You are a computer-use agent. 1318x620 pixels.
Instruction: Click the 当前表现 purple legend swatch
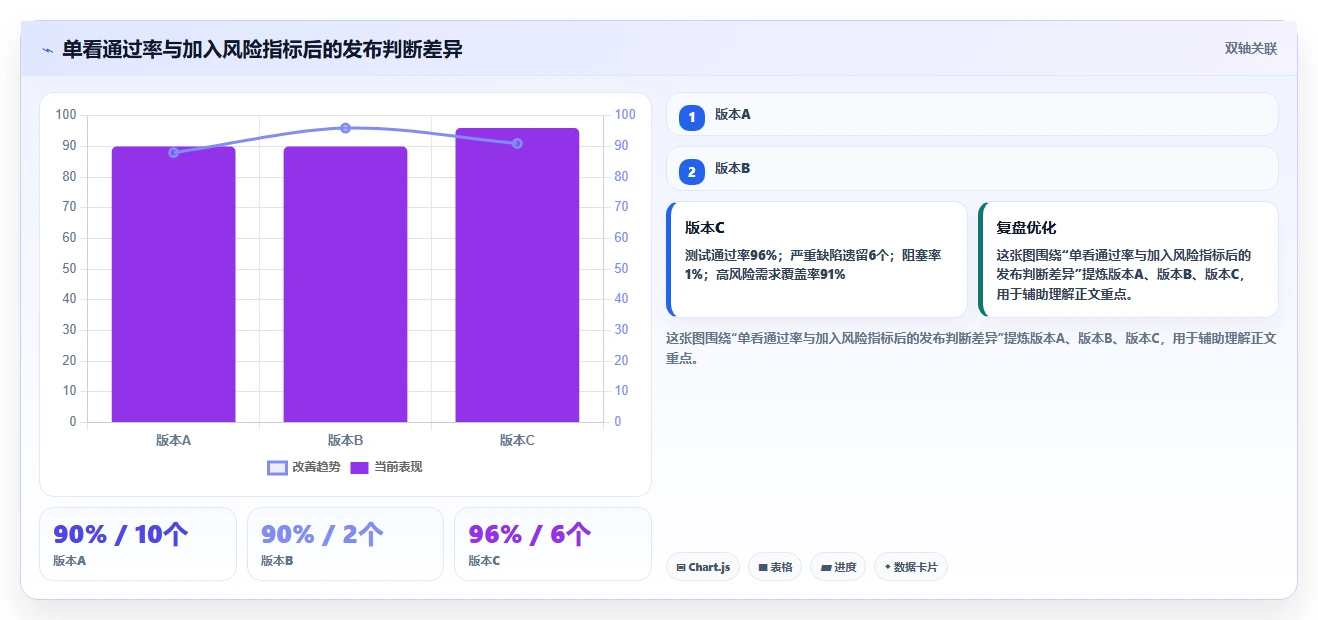[360, 467]
